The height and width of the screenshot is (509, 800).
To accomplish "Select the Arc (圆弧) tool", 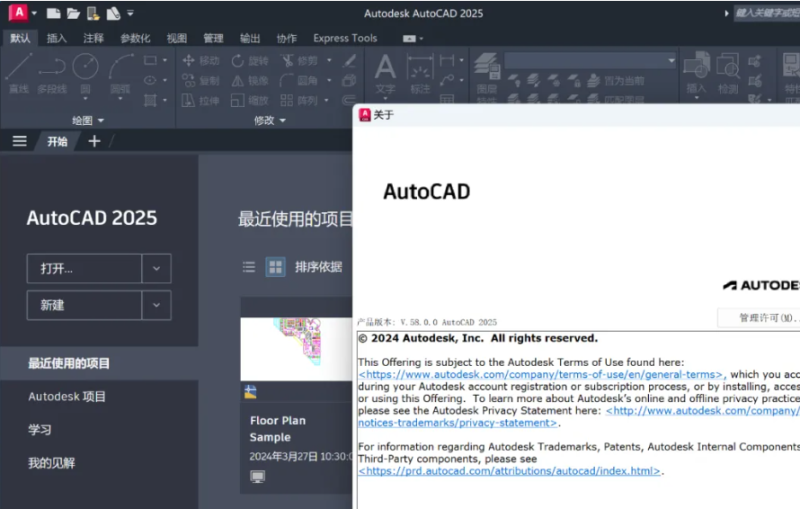I will (120, 75).
